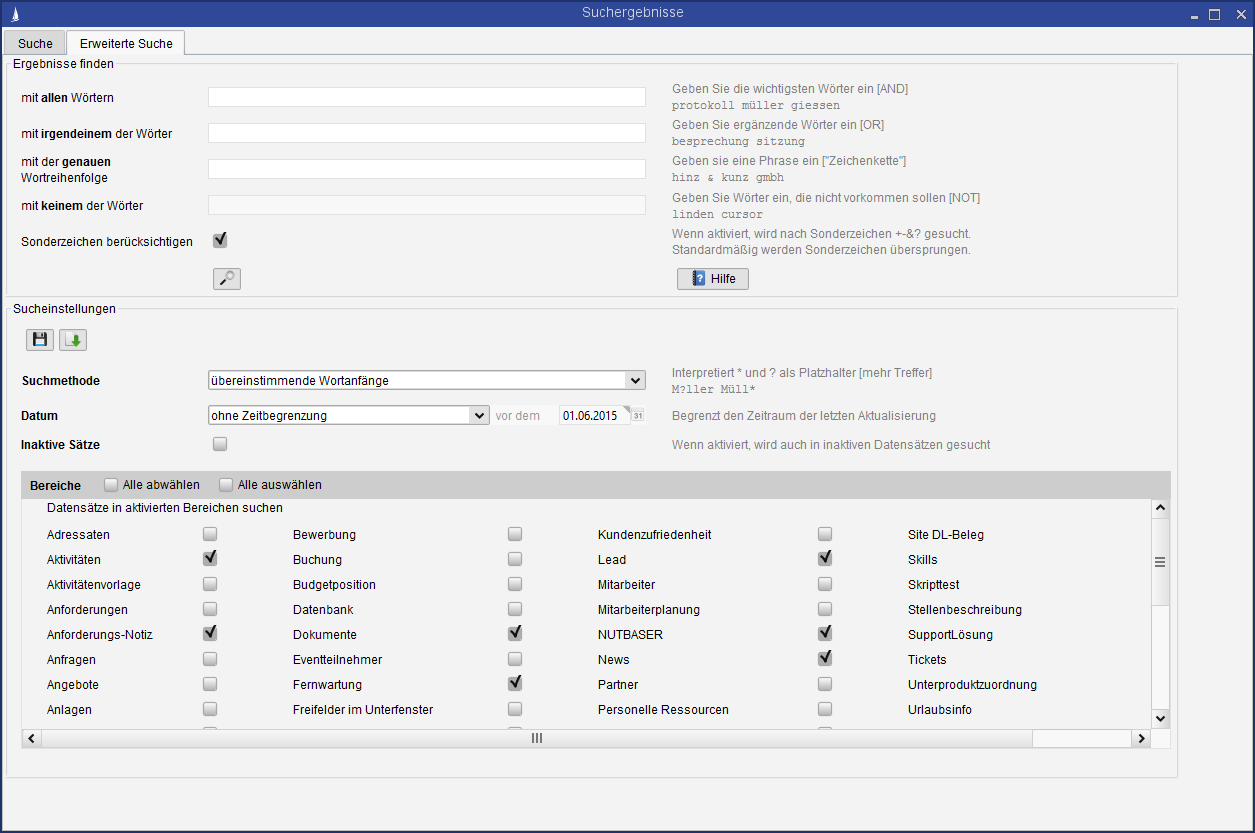Open the calendar picker next to the date
The image size is (1255, 833).
(637, 416)
